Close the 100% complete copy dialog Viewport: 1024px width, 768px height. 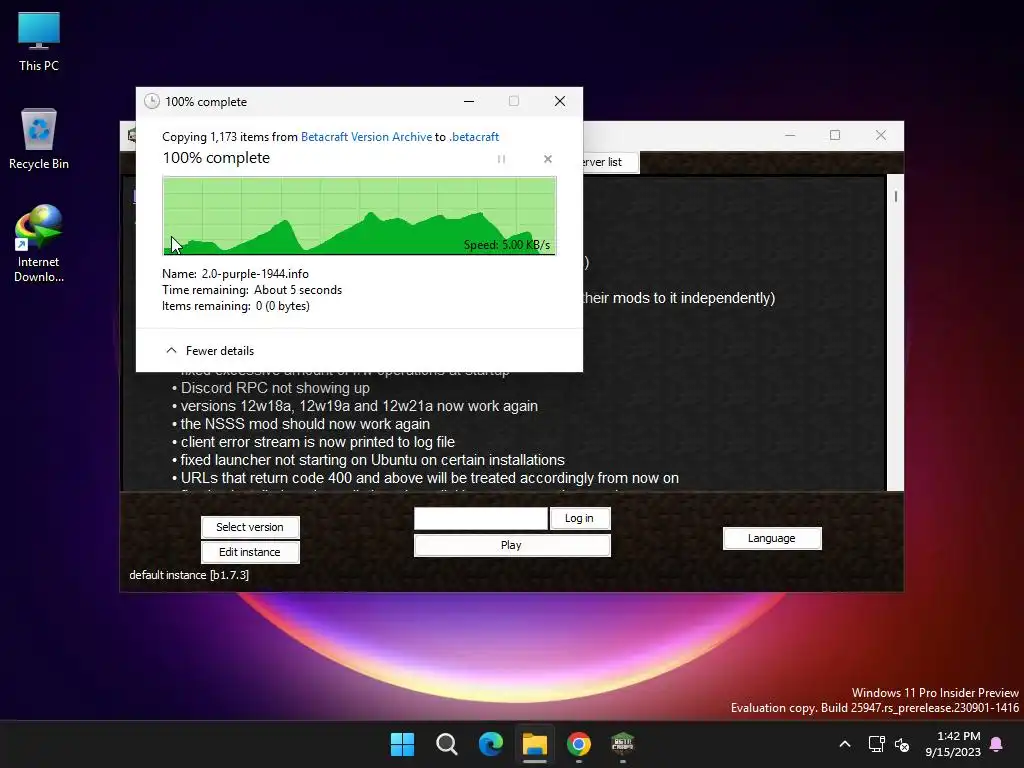click(560, 101)
